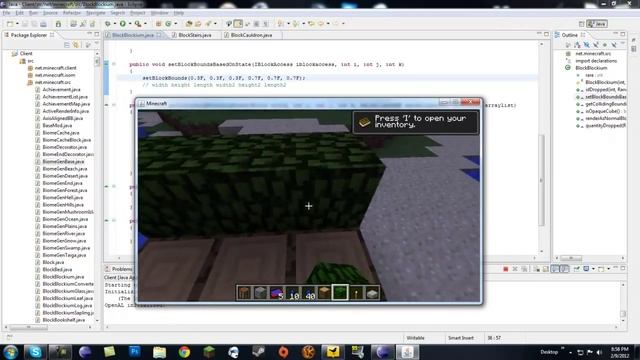
Task: Open dropdown beside New Java Class icon
Action: (176, 24)
